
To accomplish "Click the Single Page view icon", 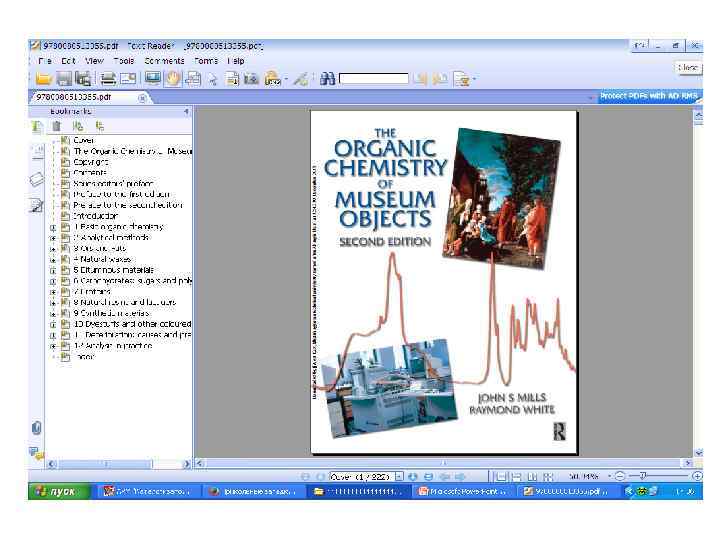I will tap(501, 477).
